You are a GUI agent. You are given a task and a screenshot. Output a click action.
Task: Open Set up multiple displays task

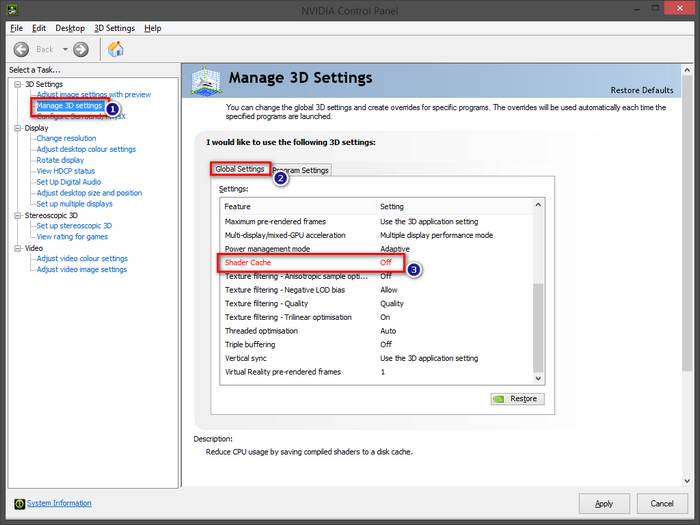click(x=75, y=204)
